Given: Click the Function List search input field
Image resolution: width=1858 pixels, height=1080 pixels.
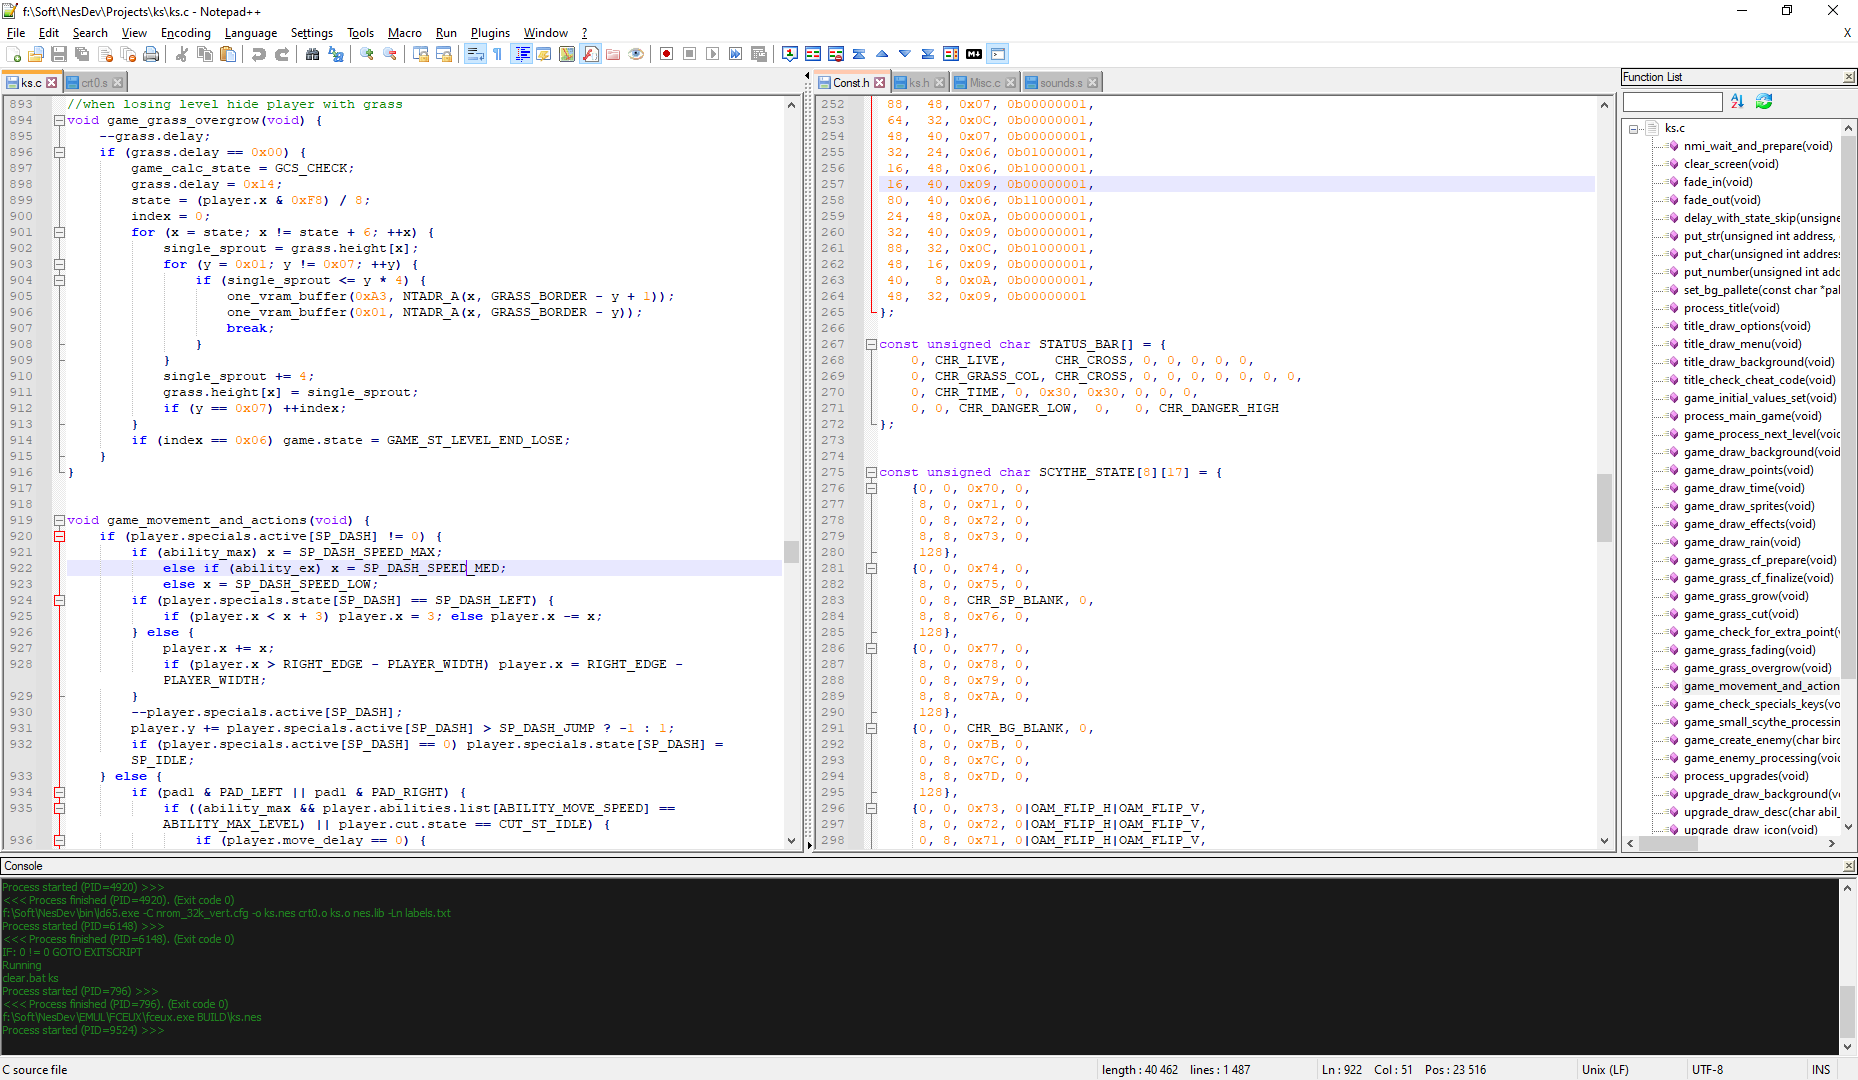Looking at the screenshot, I should pyautogui.click(x=1672, y=102).
